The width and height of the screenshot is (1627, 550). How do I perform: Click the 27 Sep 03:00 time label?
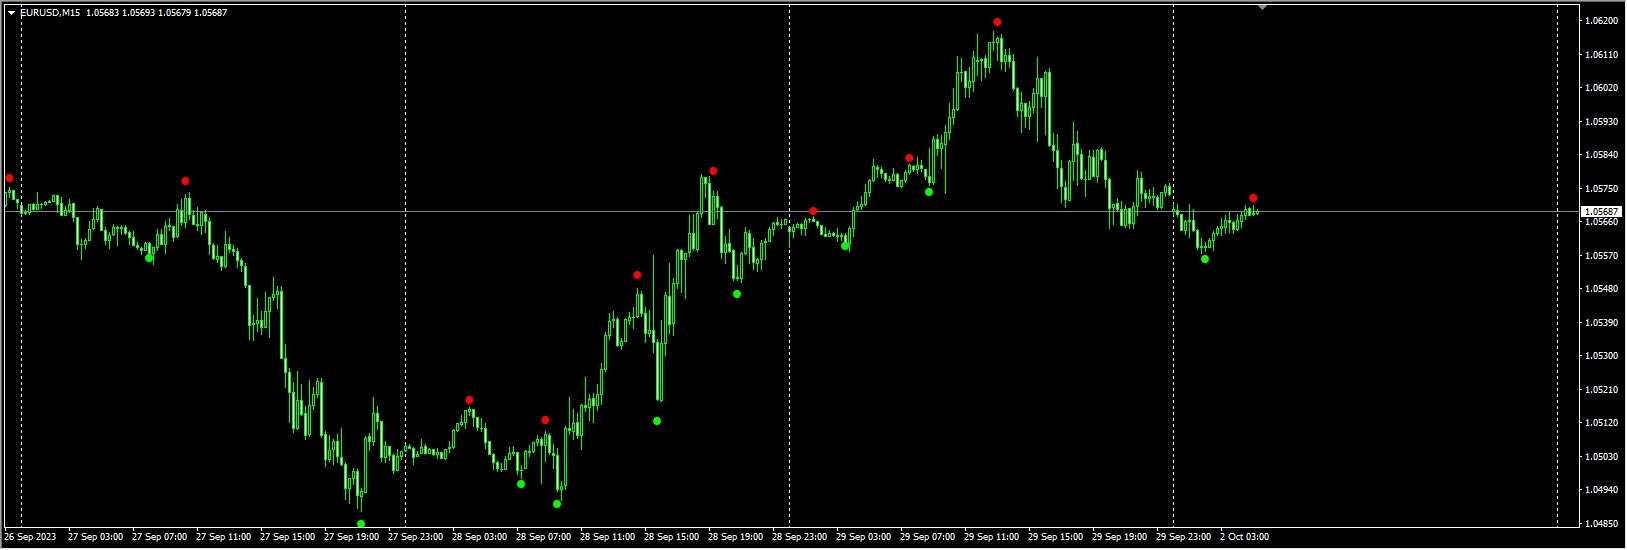click(x=95, y=538)
